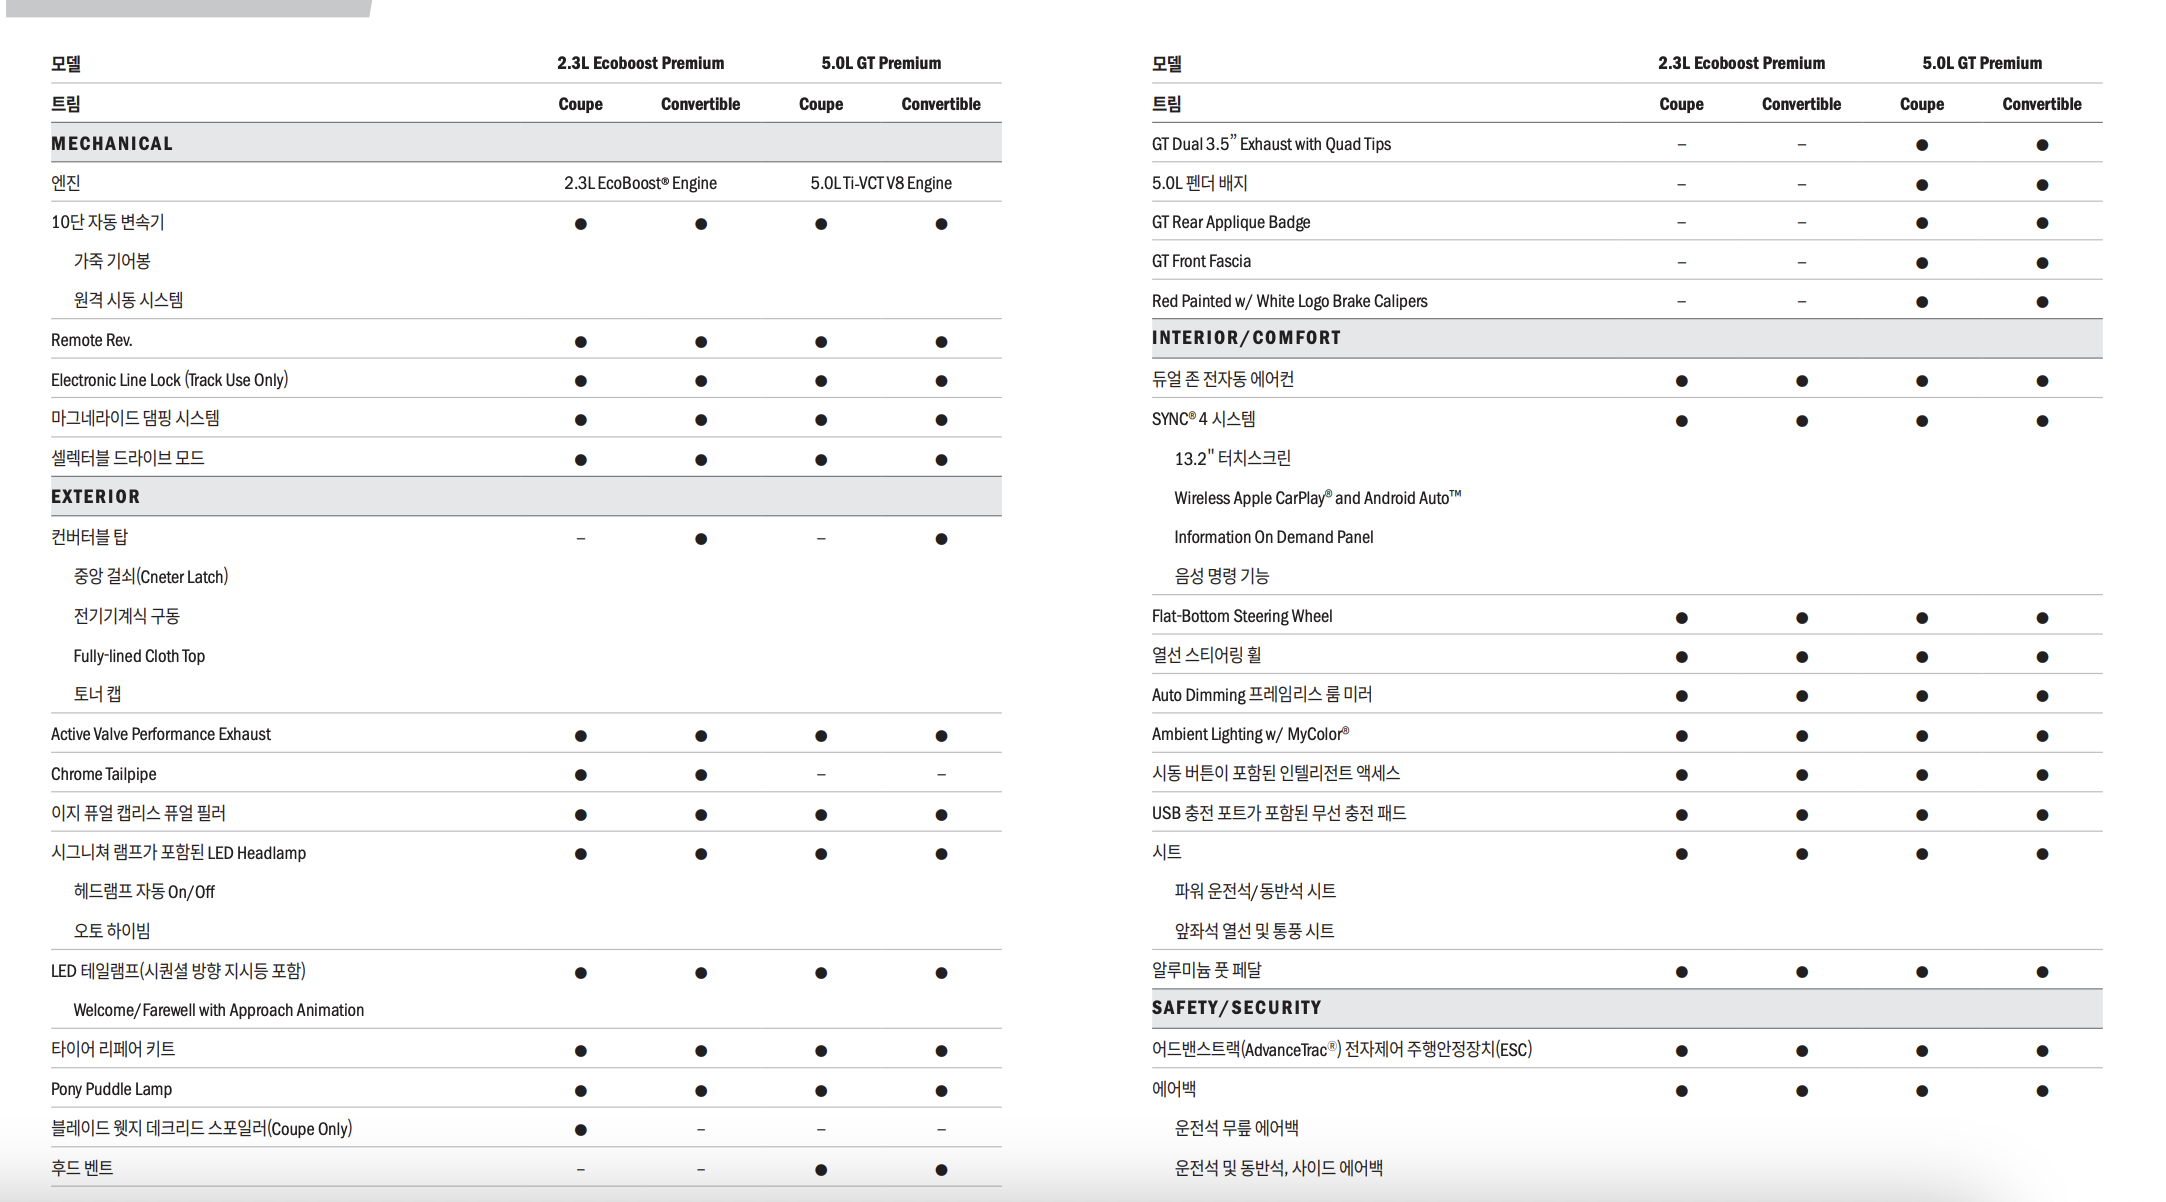The height and width of the screenshot is (1202, 2166).
Task: Click the '파워 운전석/동반석 시트' sub-item
Action: tap(1255, 891)
